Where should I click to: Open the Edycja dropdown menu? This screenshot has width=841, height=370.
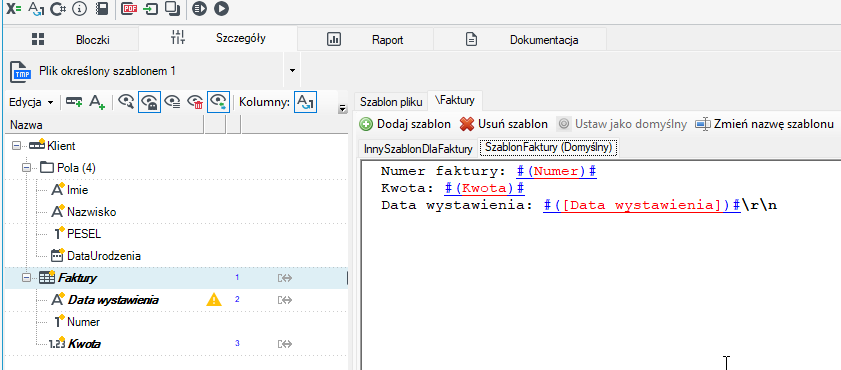32,102
